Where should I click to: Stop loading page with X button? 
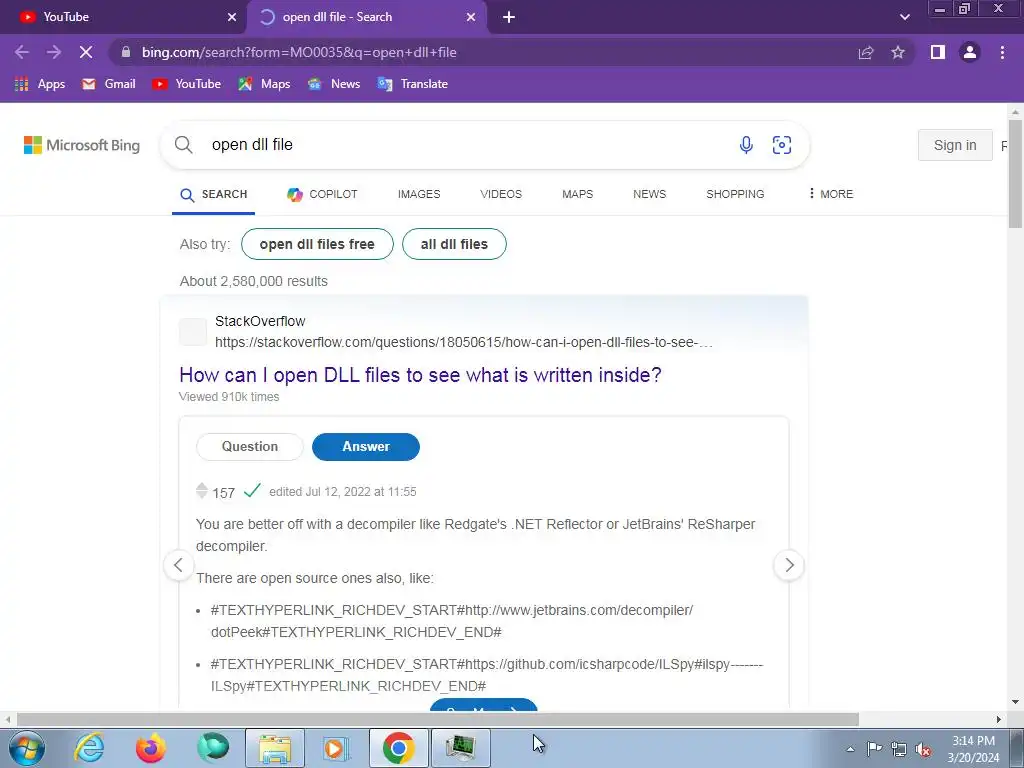coord(86,52)
